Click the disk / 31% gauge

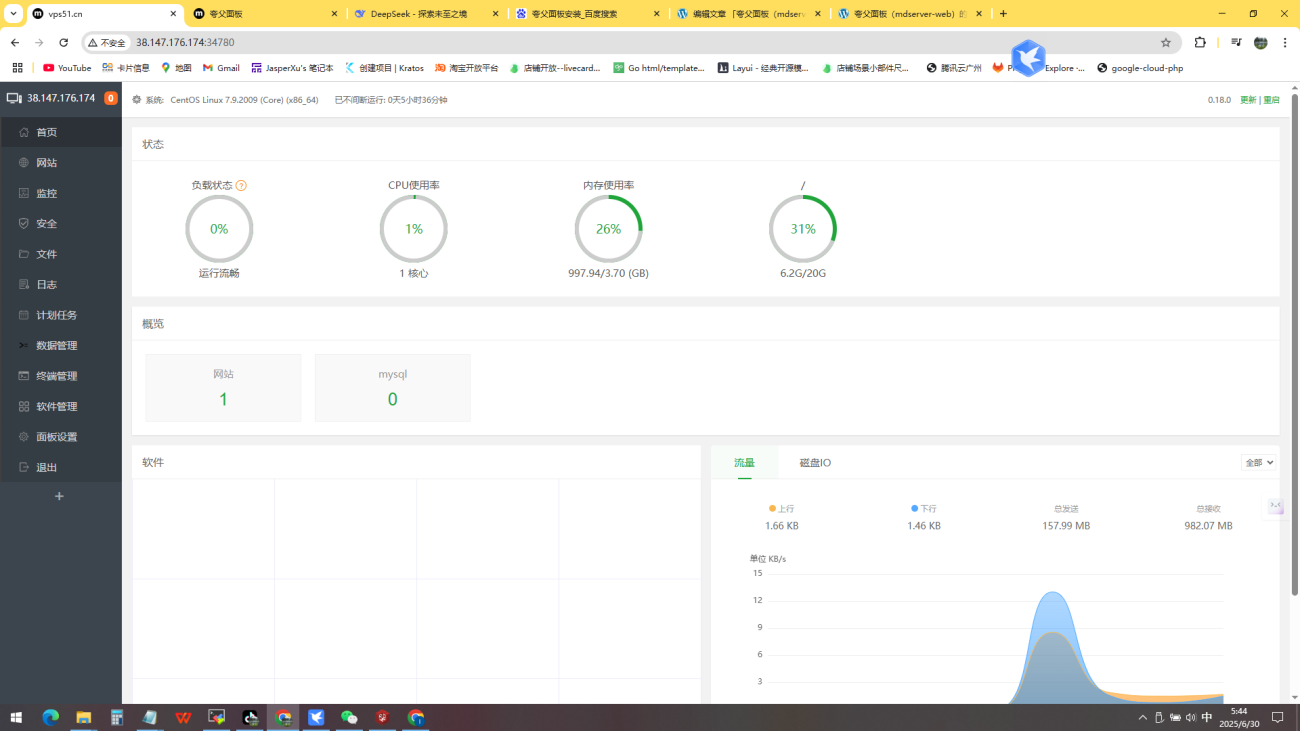[803, 229]
